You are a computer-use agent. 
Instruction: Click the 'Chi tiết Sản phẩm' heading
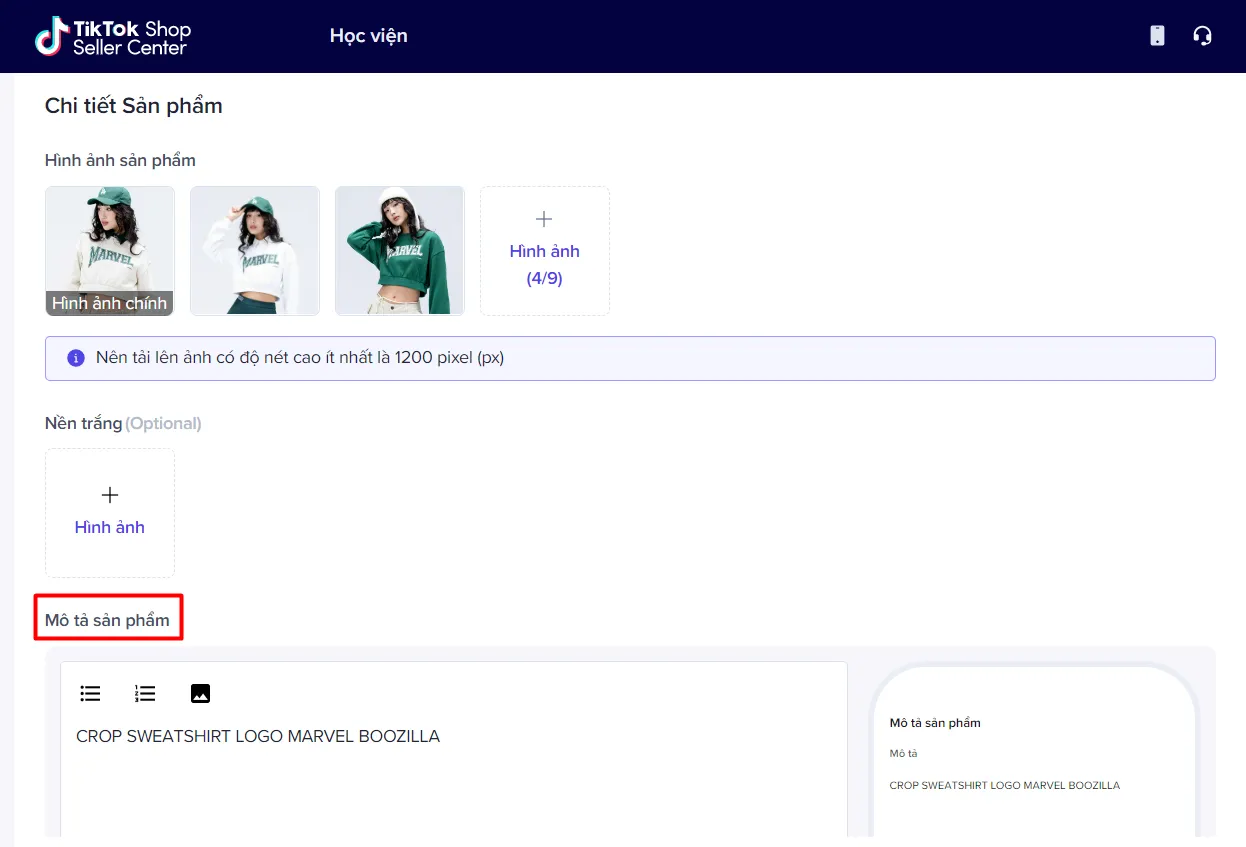[x=134, y=105]
